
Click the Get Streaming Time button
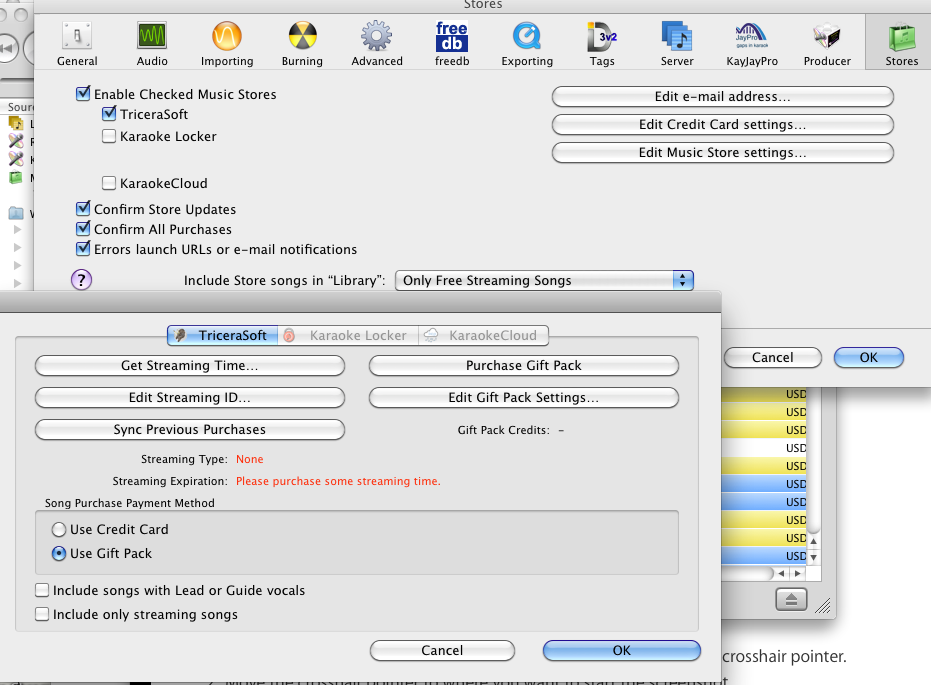(x=190, y=366)
